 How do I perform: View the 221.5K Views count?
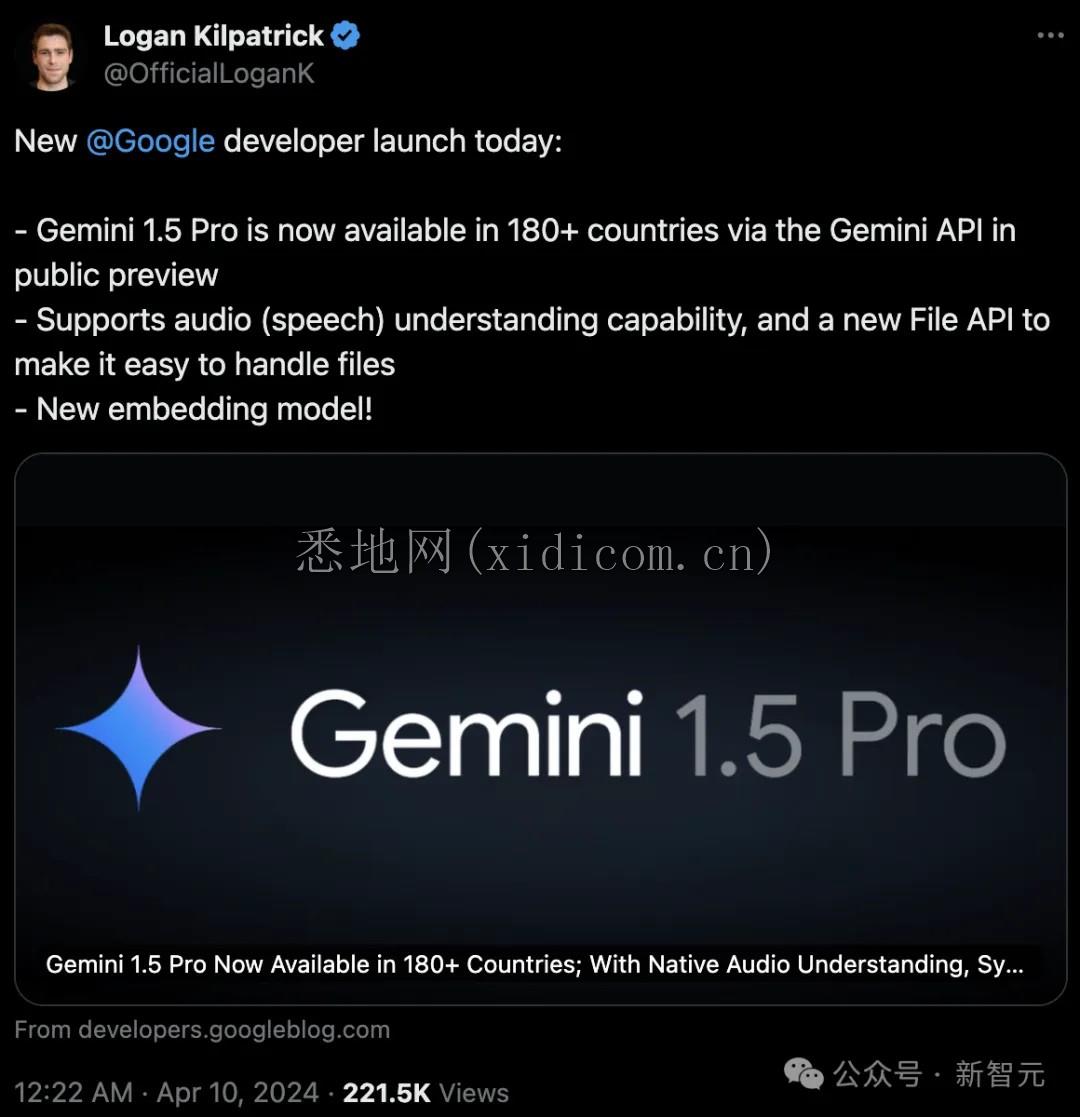(x=425, y=1092)
